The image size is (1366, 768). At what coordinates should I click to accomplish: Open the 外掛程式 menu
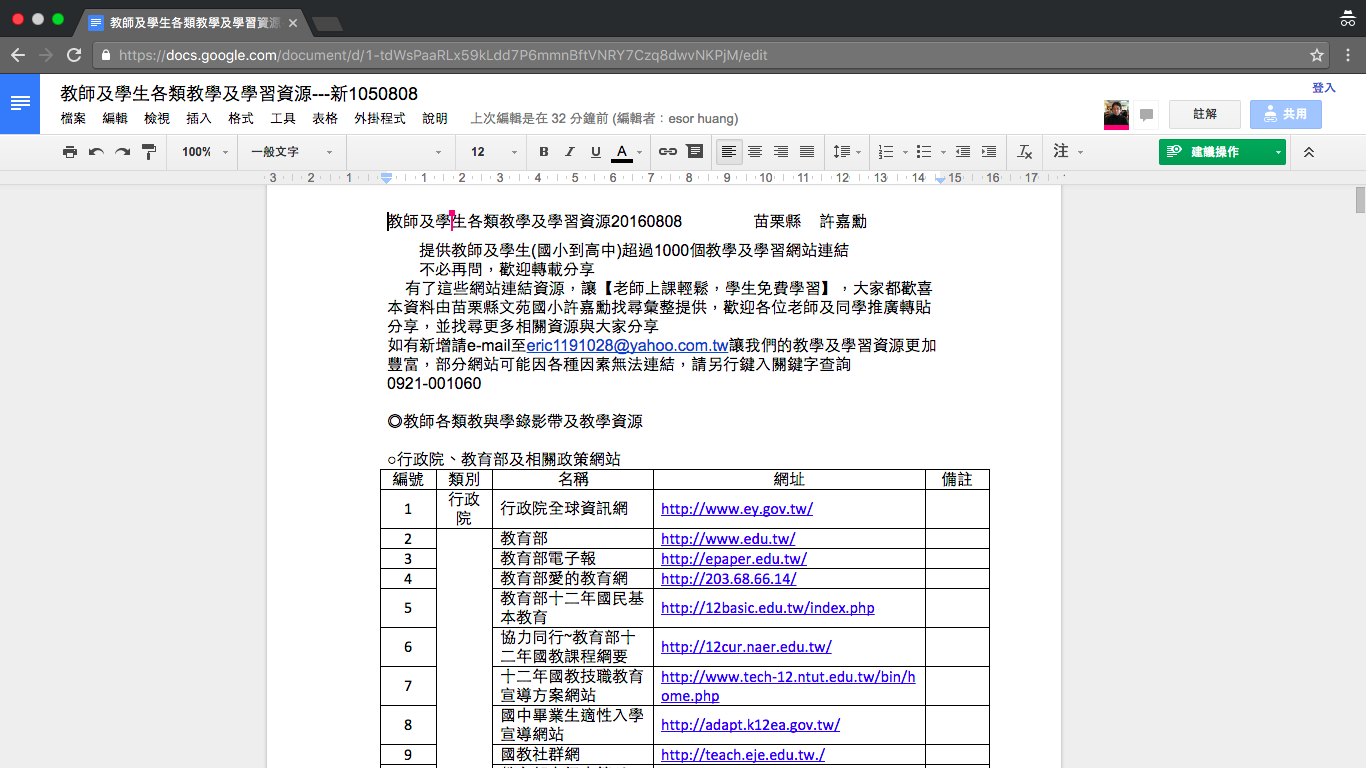(x=380, y=118)
